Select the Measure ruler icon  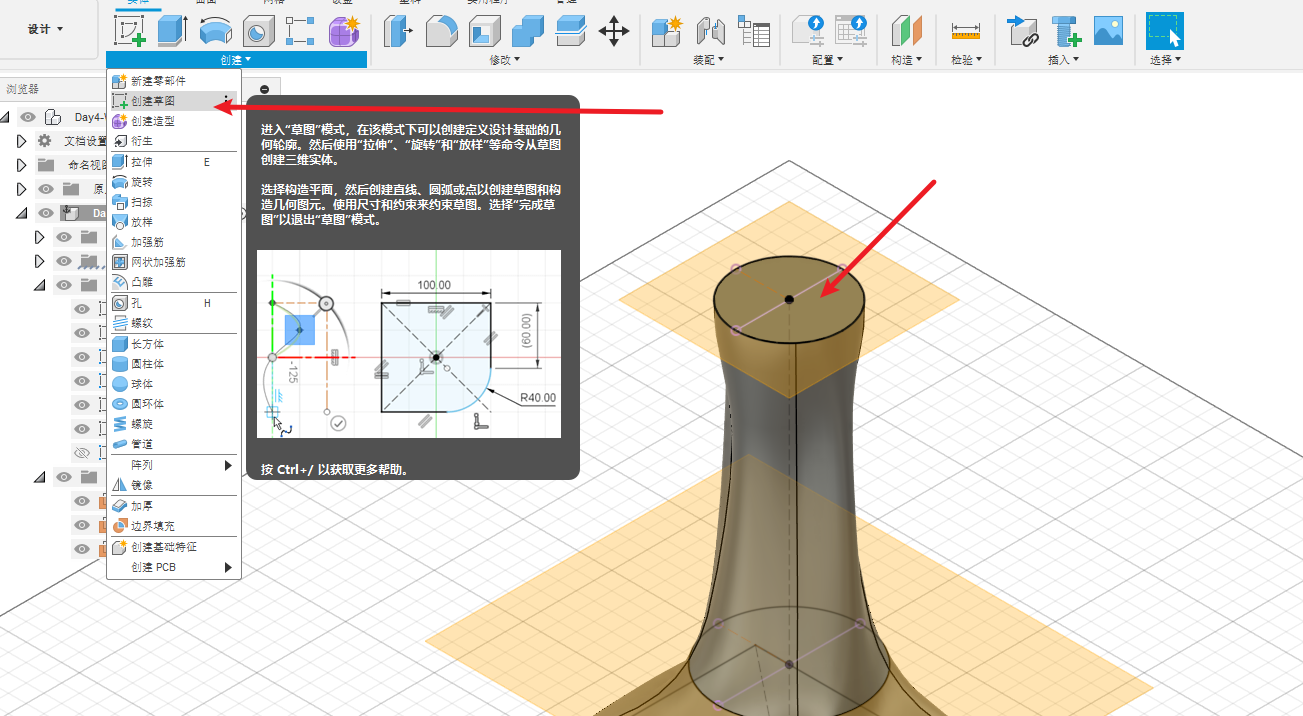pyautogui.click(x=965, y=31)
